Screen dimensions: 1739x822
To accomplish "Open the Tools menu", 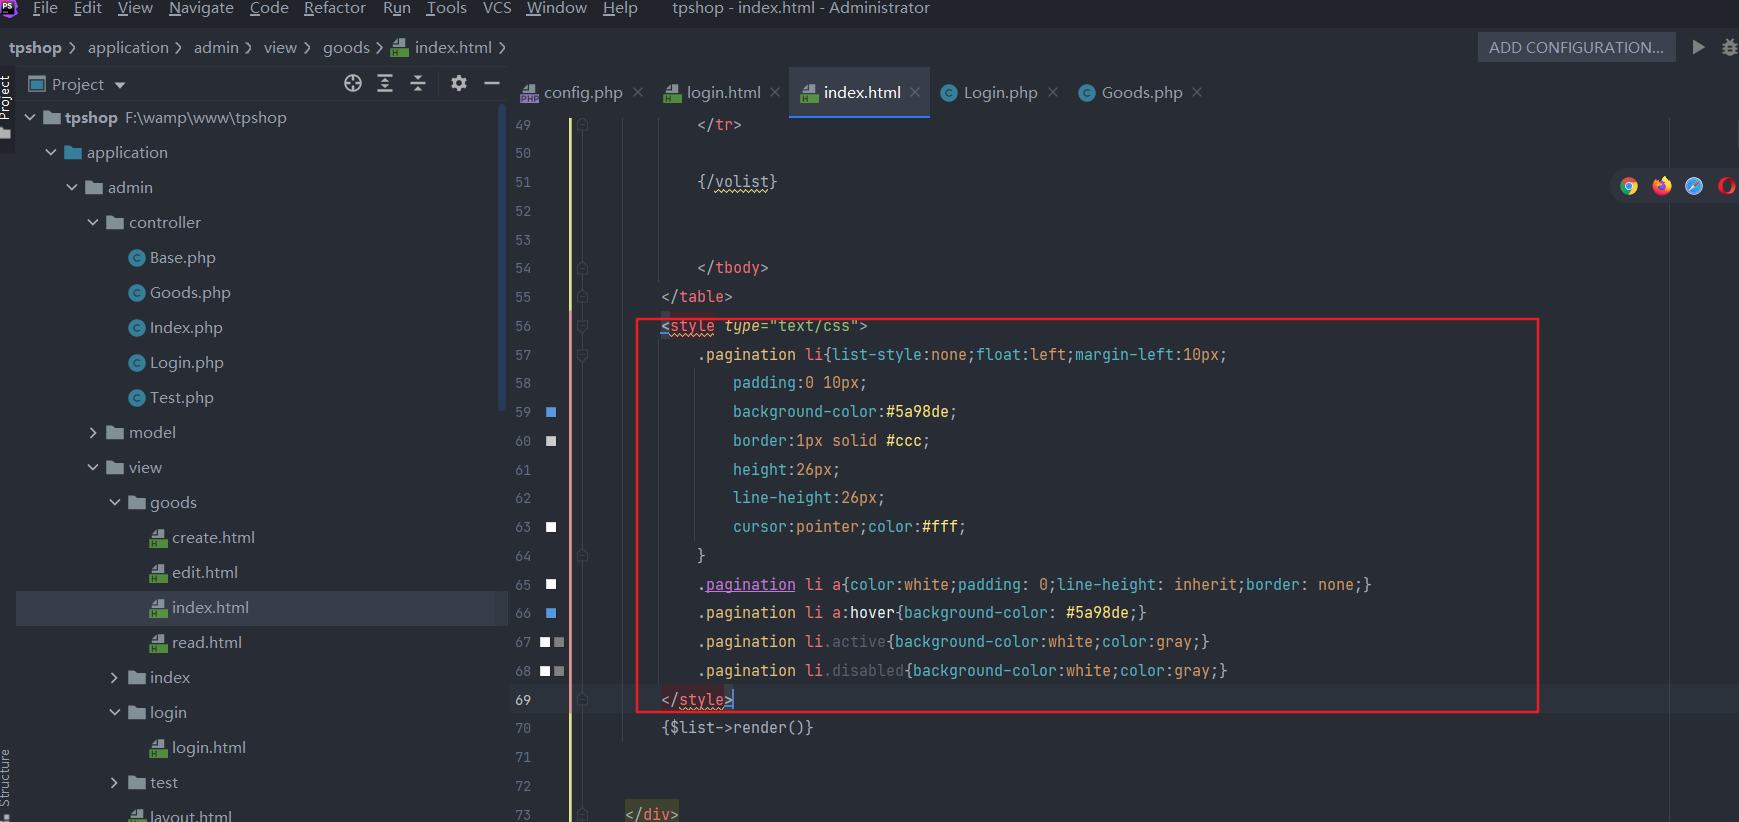I will click(x=446, y=8).
